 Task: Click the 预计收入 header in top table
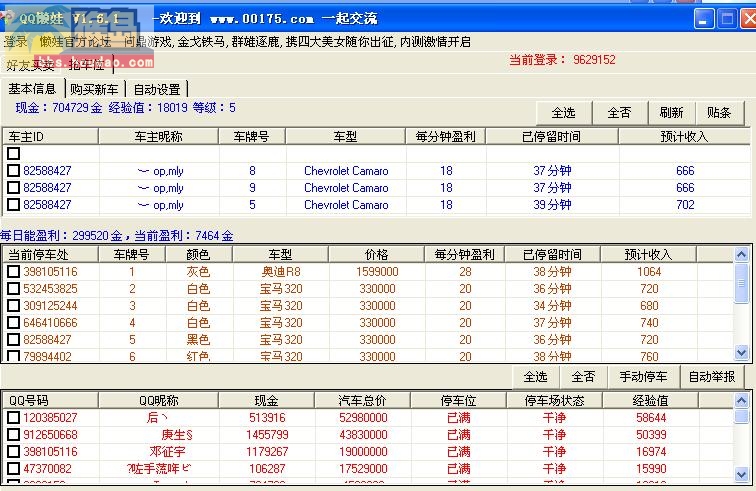(684, 137)
